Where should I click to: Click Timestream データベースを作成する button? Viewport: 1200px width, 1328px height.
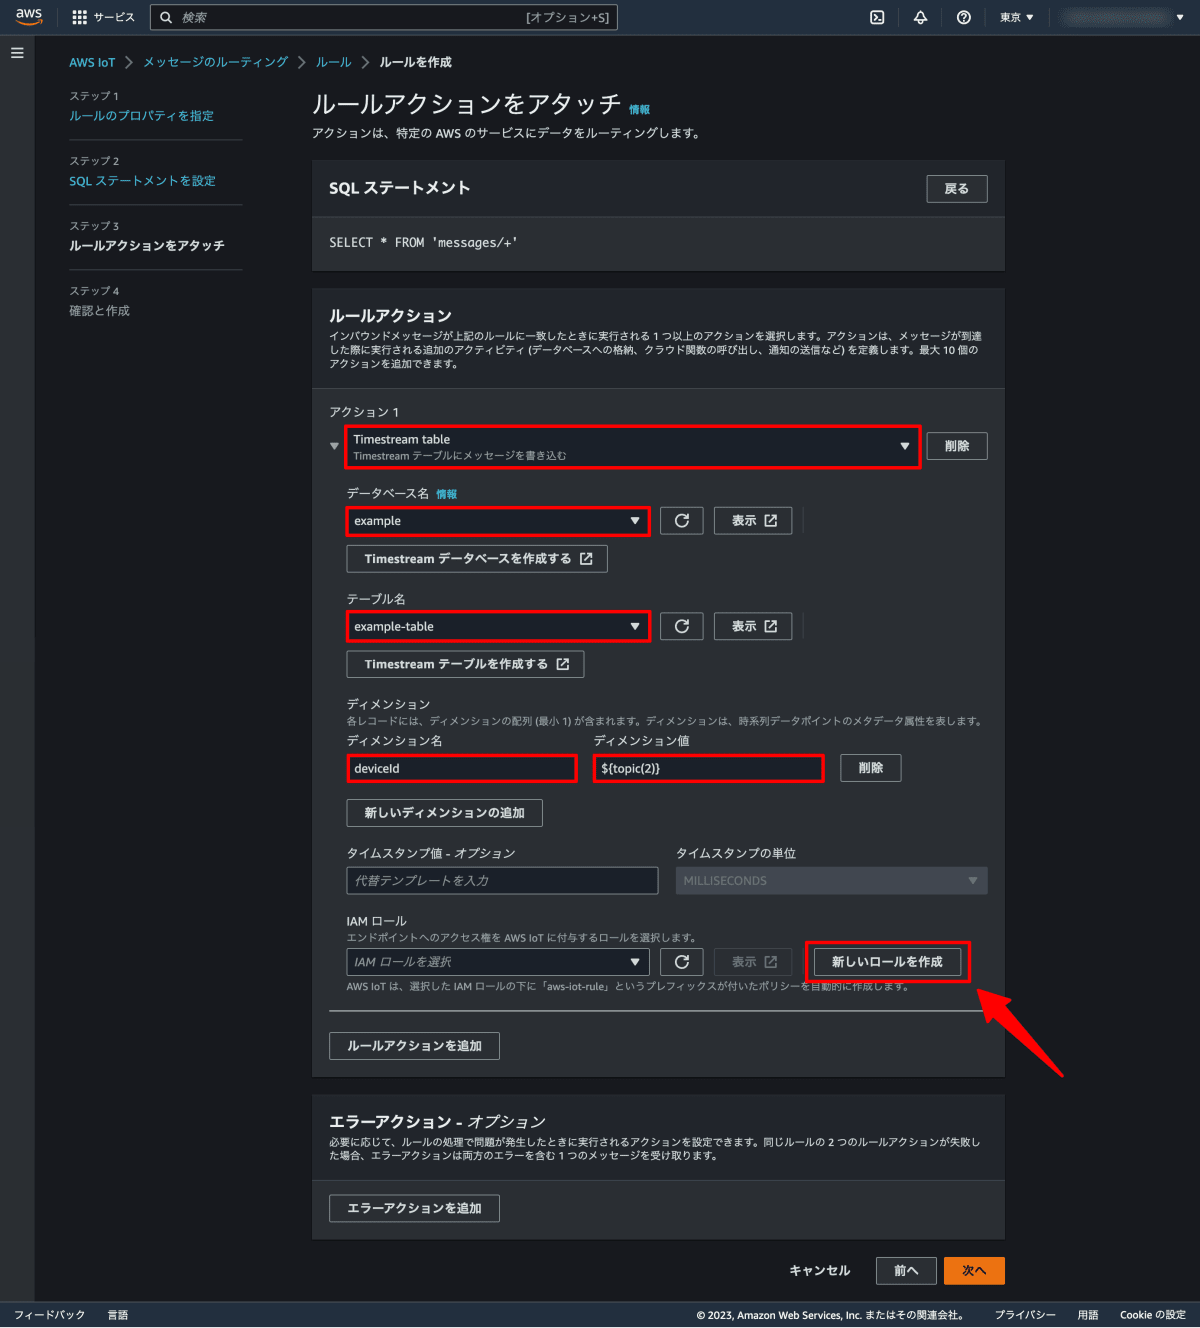(x=477, y=559)
